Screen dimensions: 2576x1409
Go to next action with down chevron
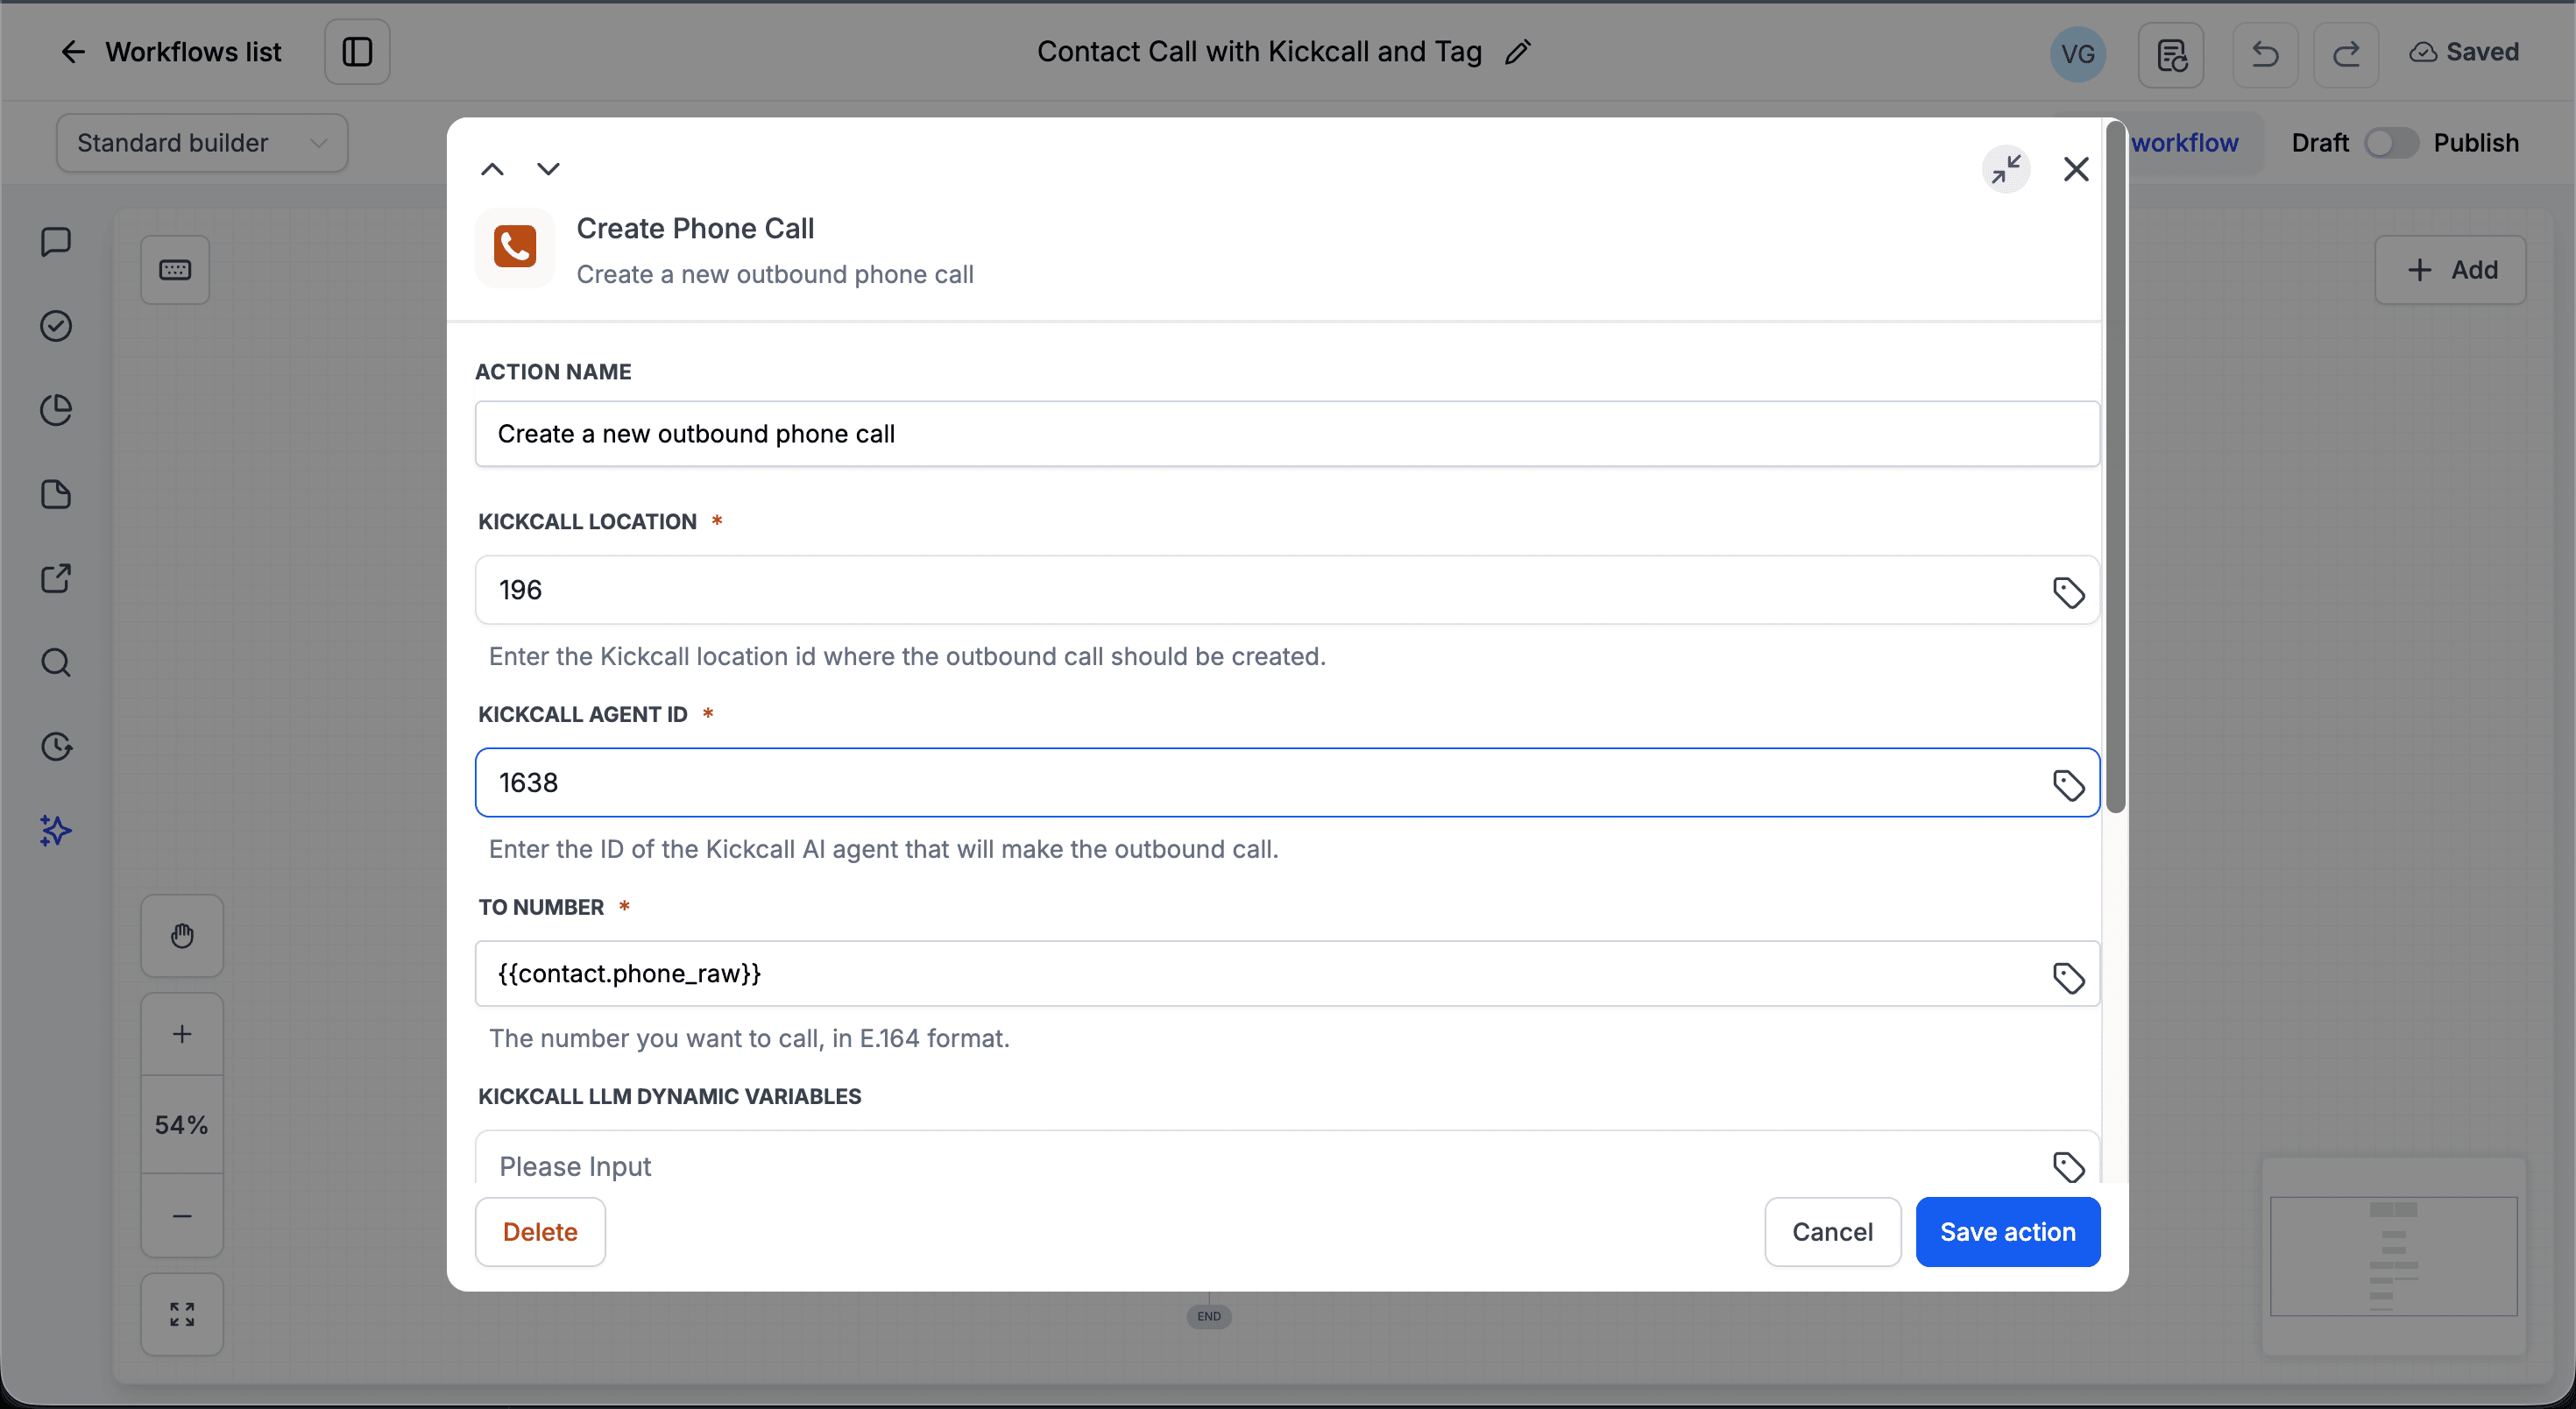click(548, 169)
